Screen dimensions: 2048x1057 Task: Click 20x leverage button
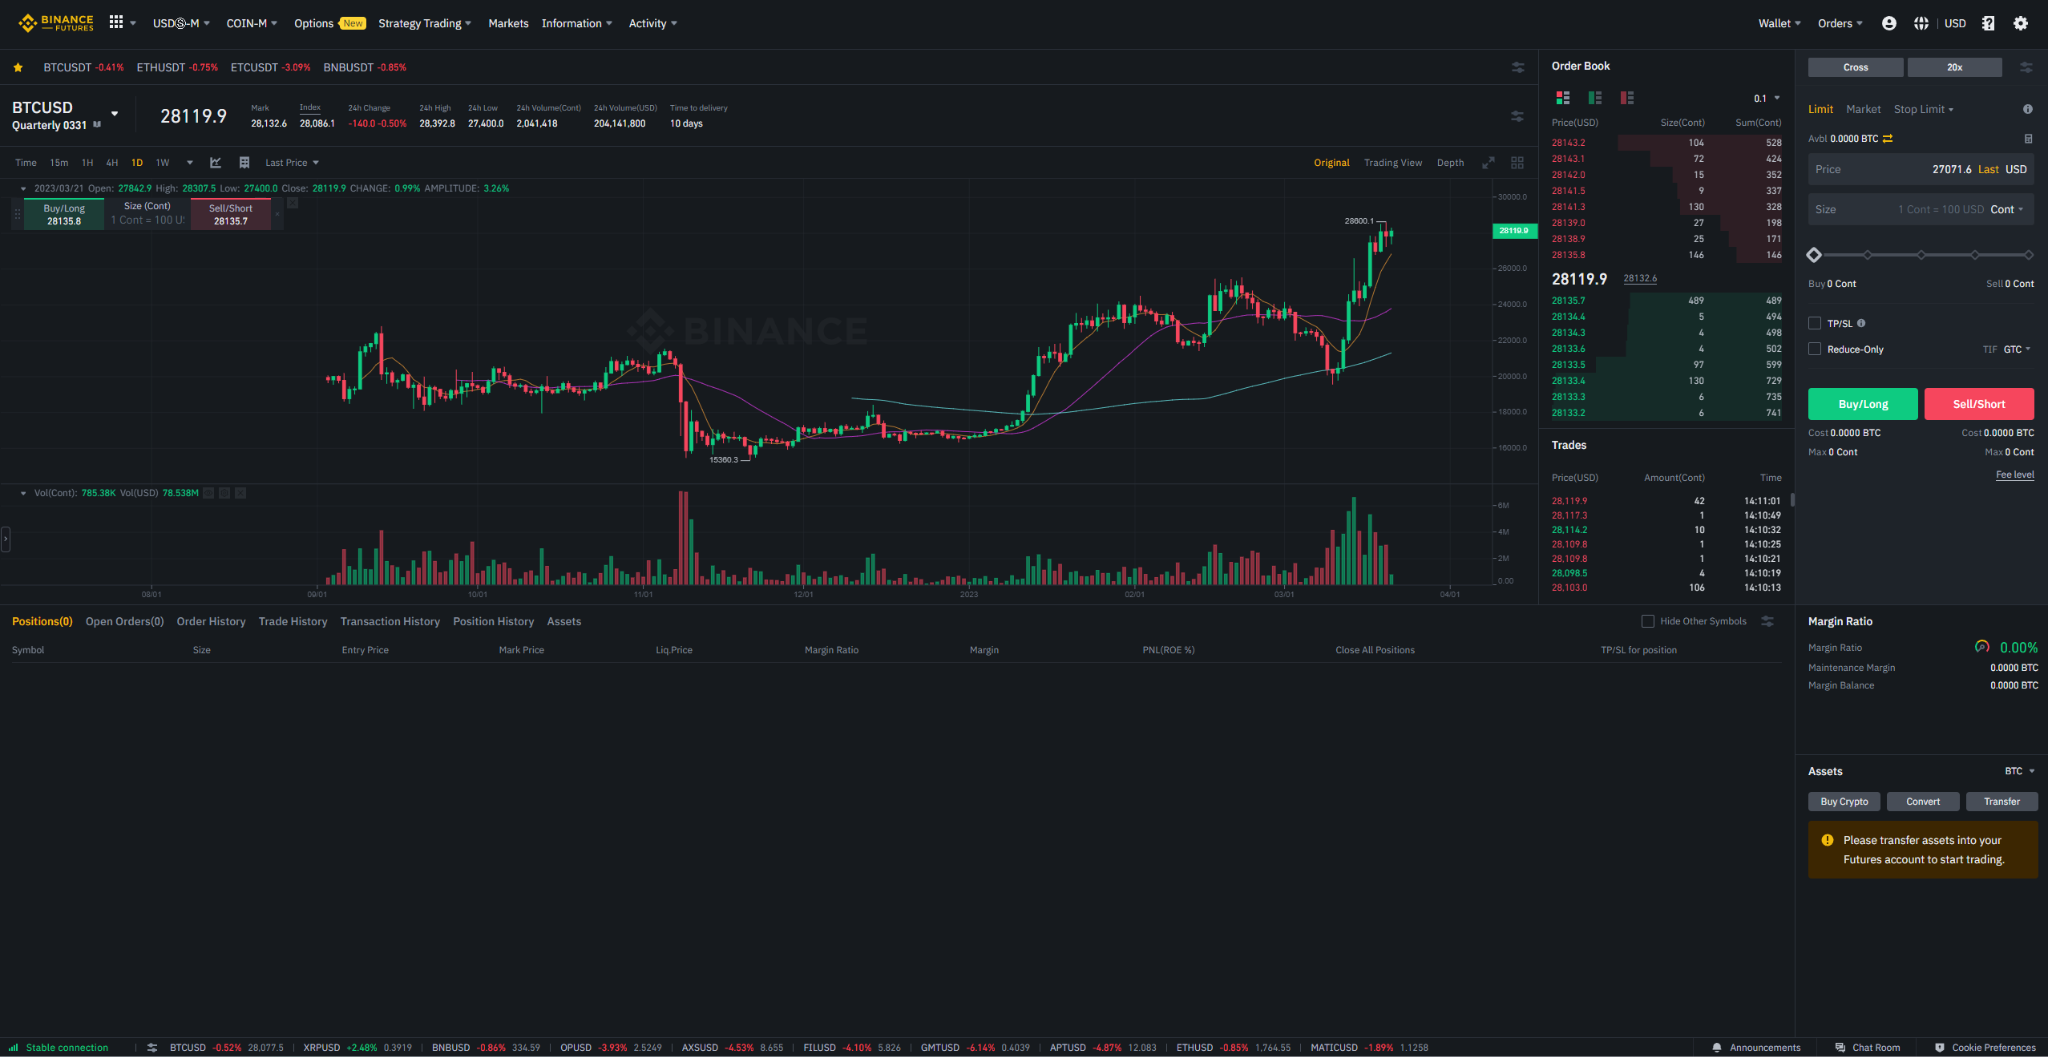click(x=1954, y=67)
